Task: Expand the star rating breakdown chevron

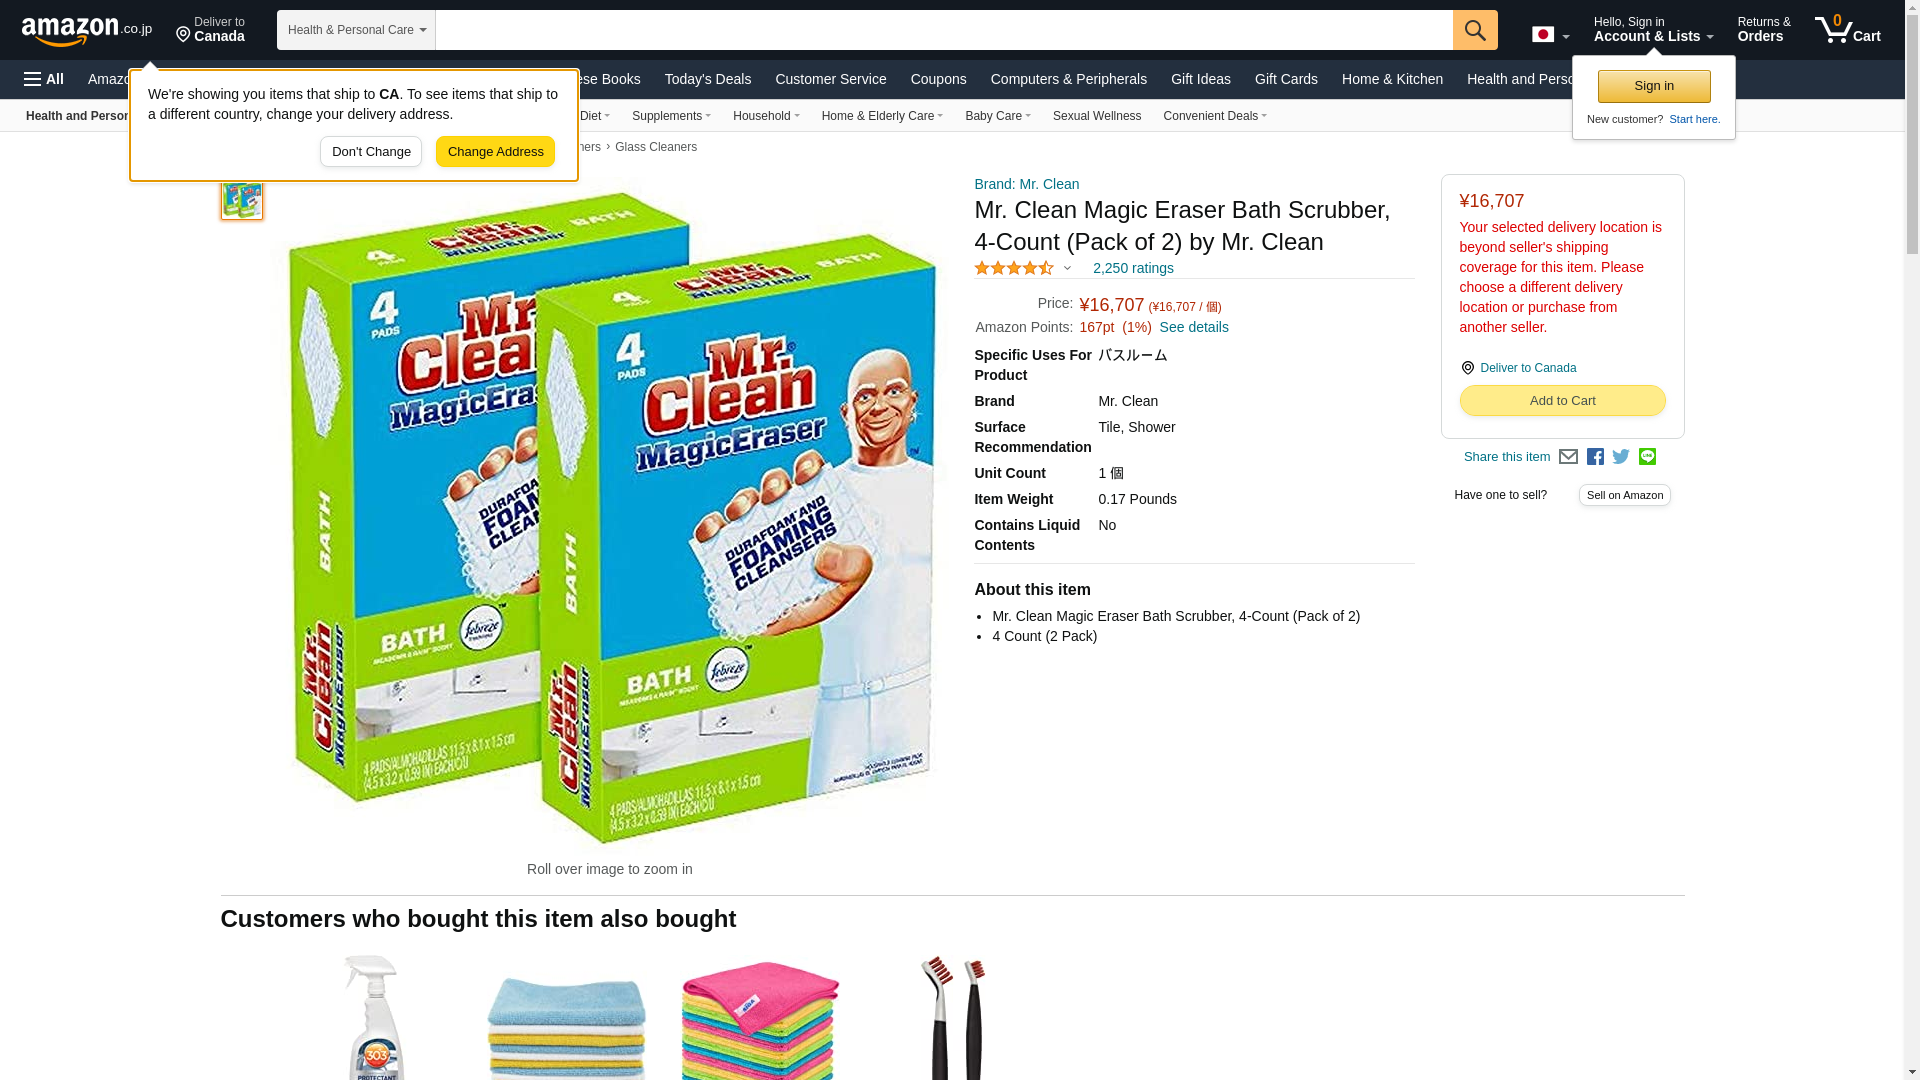Action: pyautogui.click(x=1067, y=268)
